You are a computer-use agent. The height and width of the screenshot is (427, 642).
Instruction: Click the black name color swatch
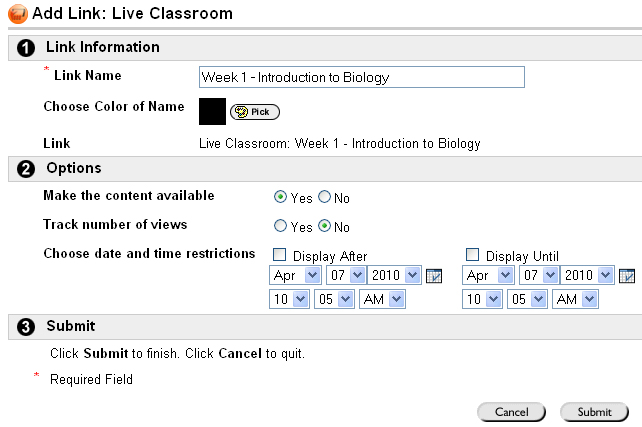(x=212, y=111)
